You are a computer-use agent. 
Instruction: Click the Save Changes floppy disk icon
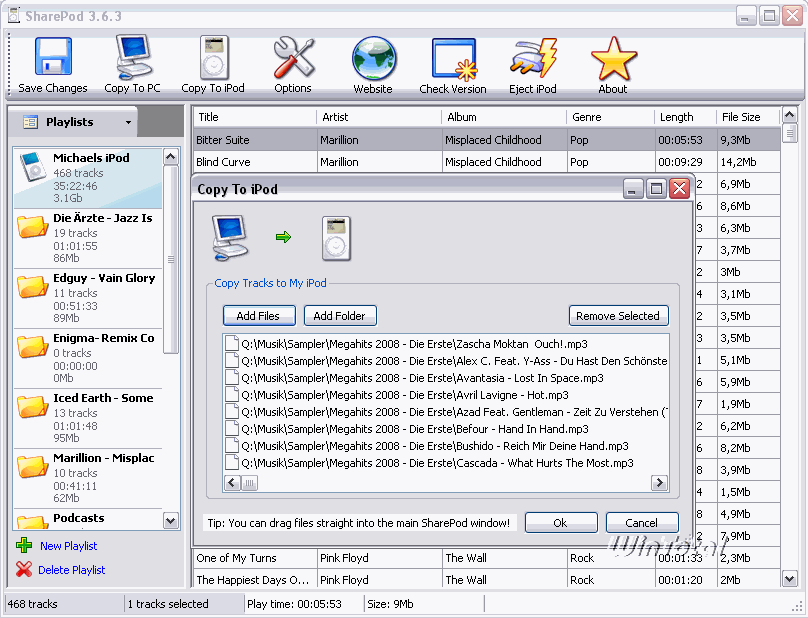click(x=53, y=58)
